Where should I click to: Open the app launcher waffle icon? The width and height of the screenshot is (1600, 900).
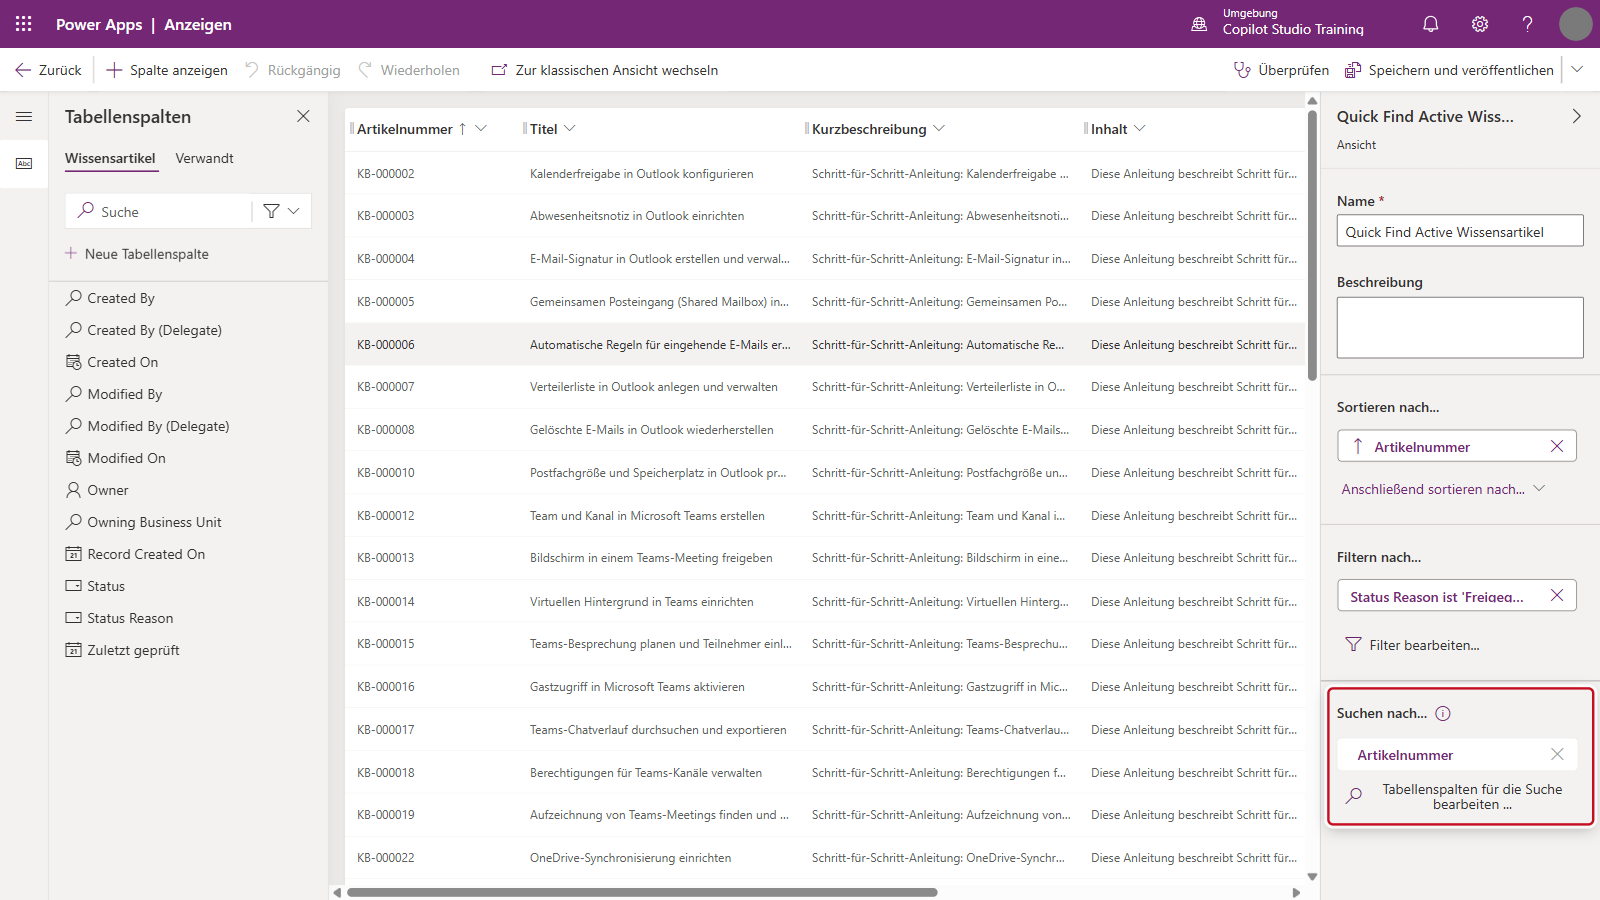point(24,24)
